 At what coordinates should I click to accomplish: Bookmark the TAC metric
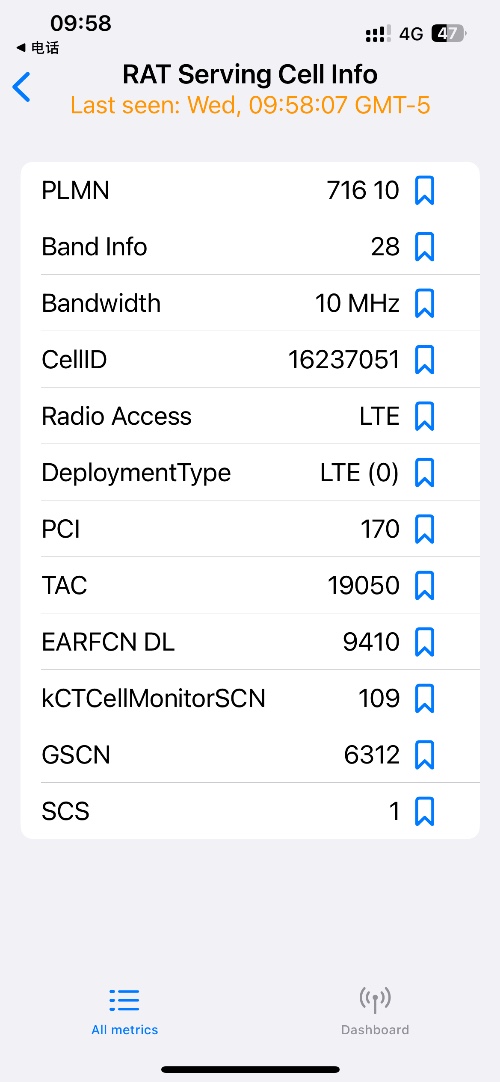(424, 586)
